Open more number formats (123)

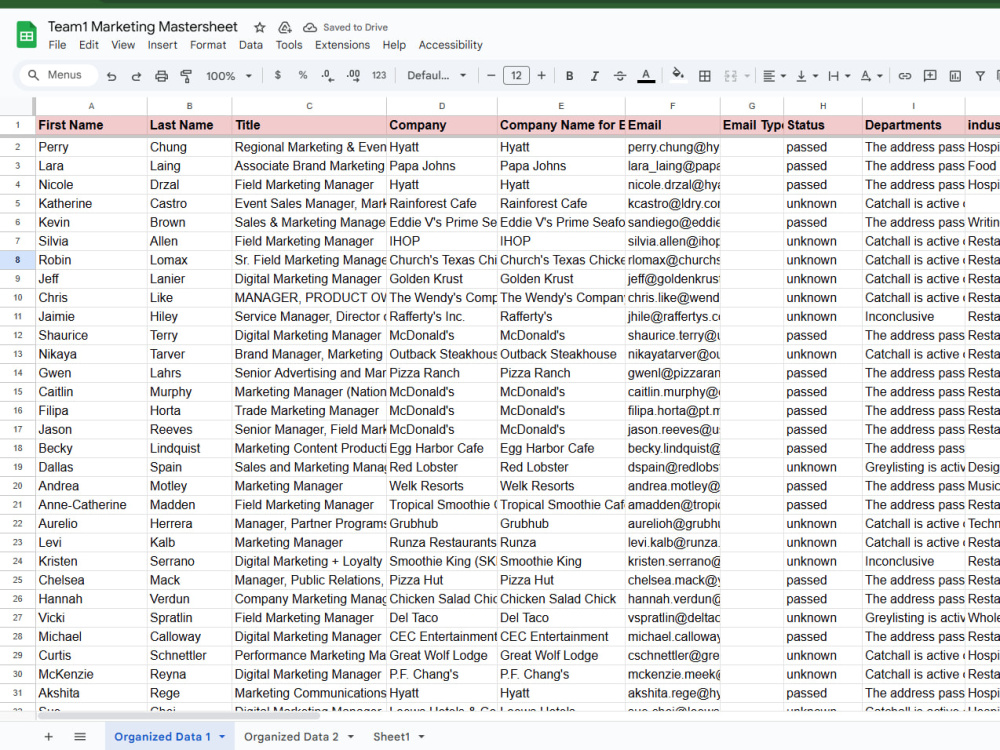[x=379, y=75]
